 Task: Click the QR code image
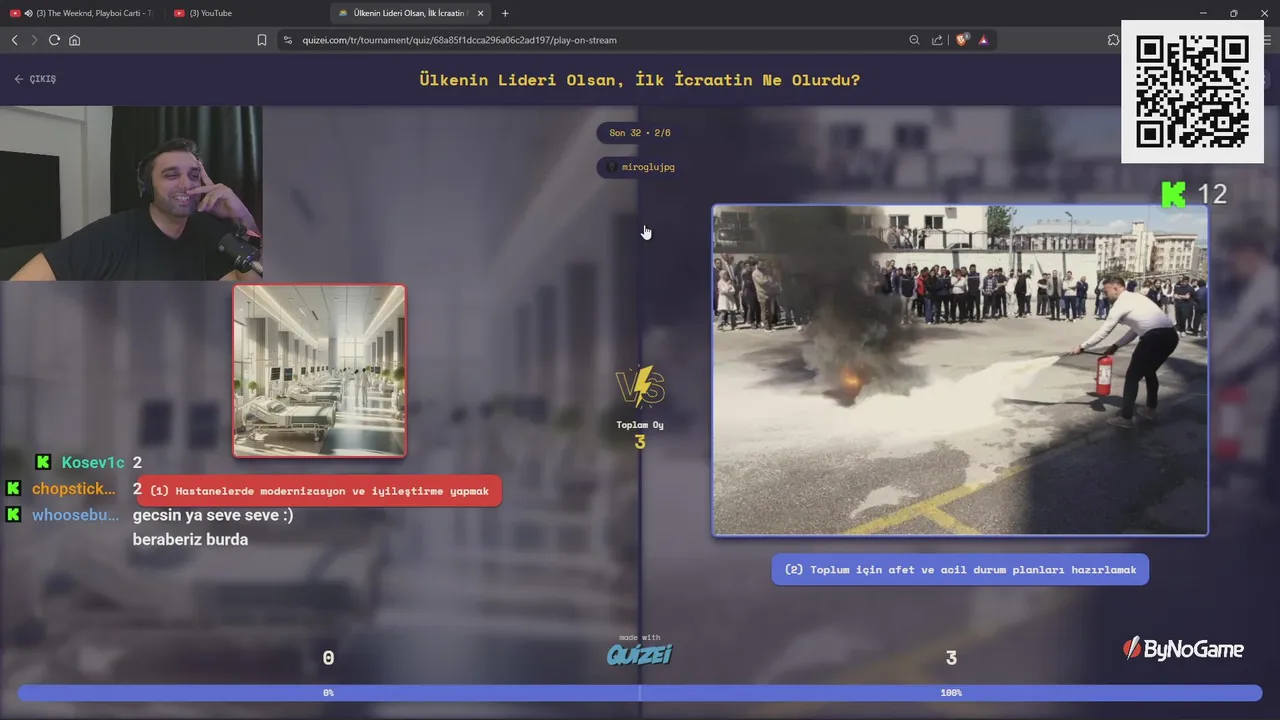pos(1192,91)
